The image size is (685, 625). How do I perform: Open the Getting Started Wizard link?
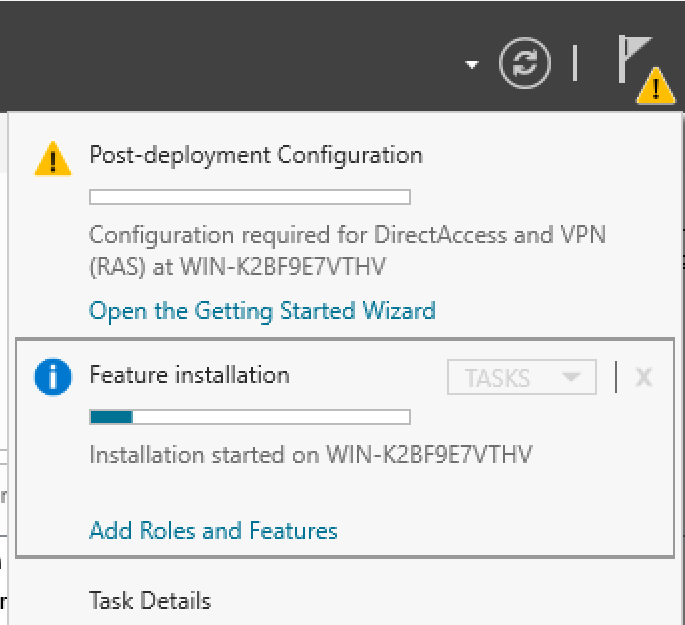tap(262, 310)
